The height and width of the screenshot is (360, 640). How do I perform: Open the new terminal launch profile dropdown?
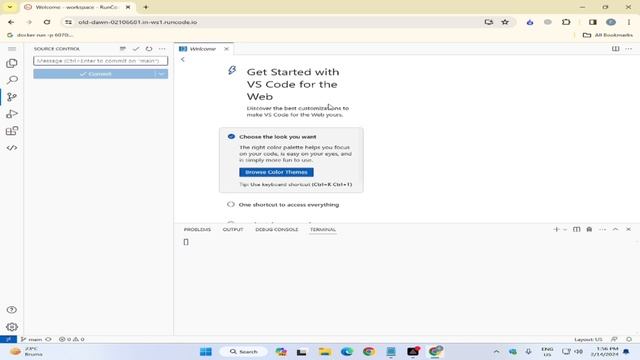click(x=565, y=229)
